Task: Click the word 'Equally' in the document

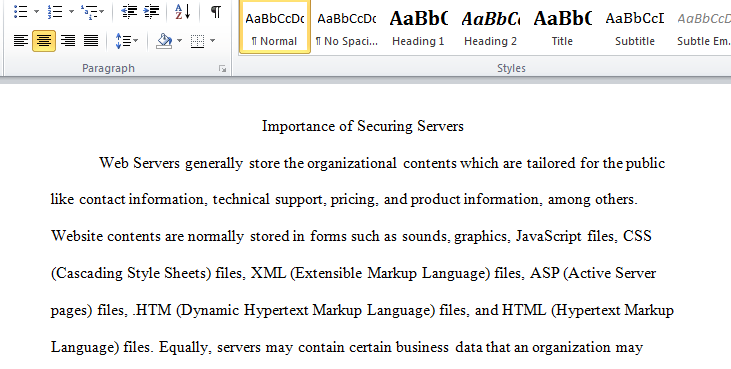Action: [x=185, y=348]
